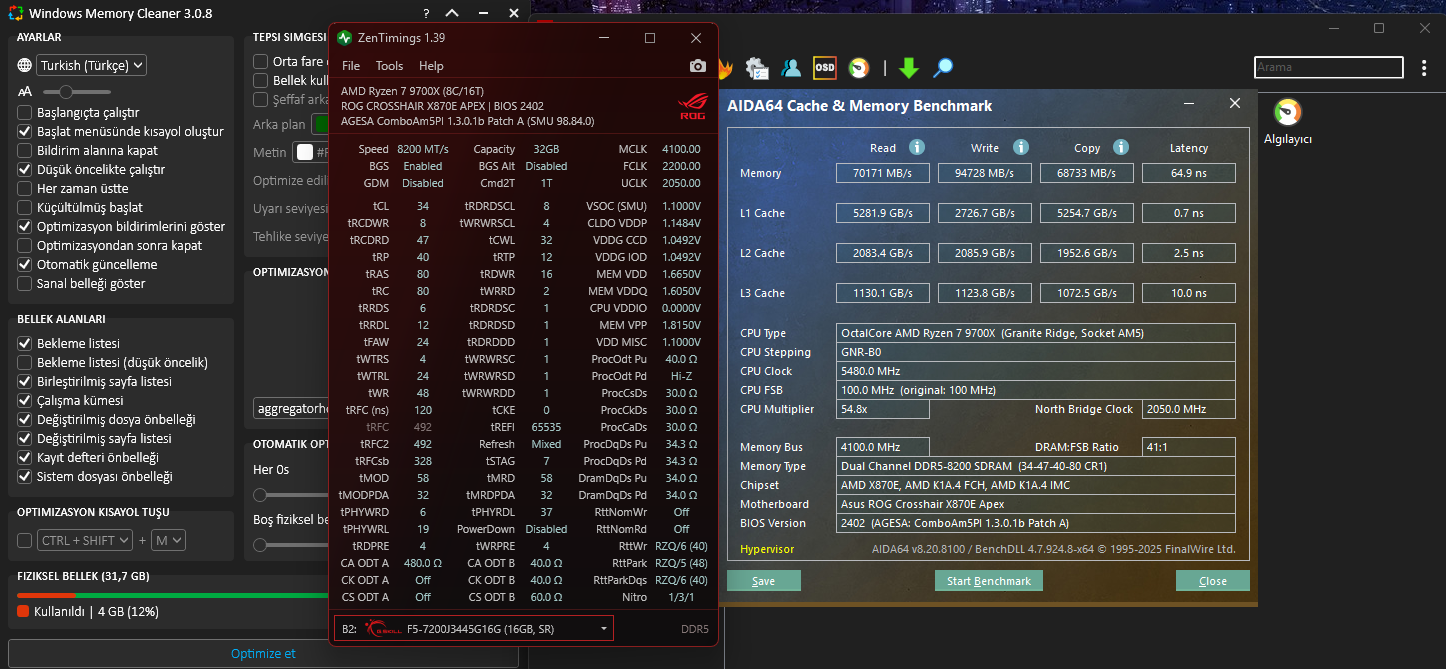The width and height of the screenshot is (1446, 669).
Task: Toggle Otomatik güncelleme checkbox
Action: coord(25,264)
